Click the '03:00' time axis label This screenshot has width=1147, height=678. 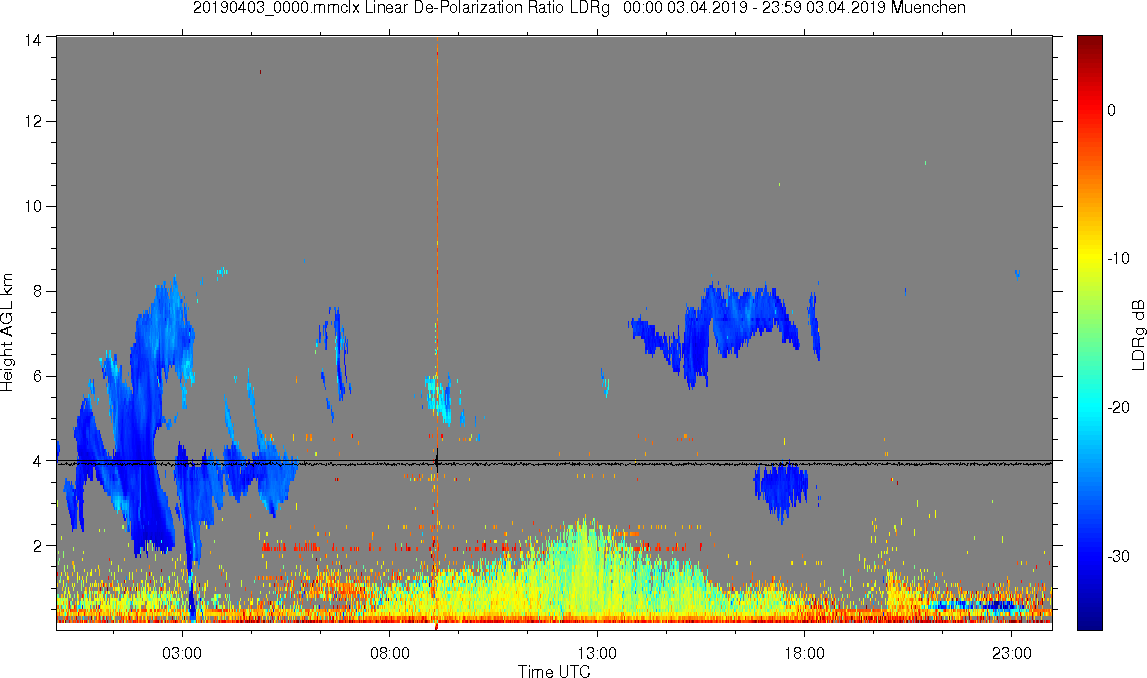(182, 653)
